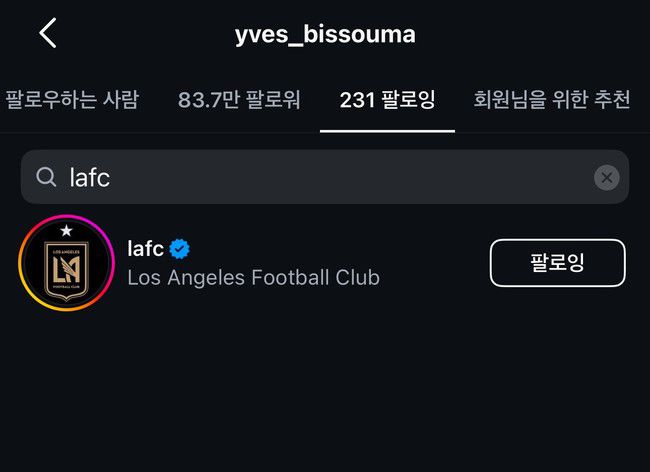Click the Los Angeles Football Club name
This screenshot has height=472, width=650.
[253, 277]
